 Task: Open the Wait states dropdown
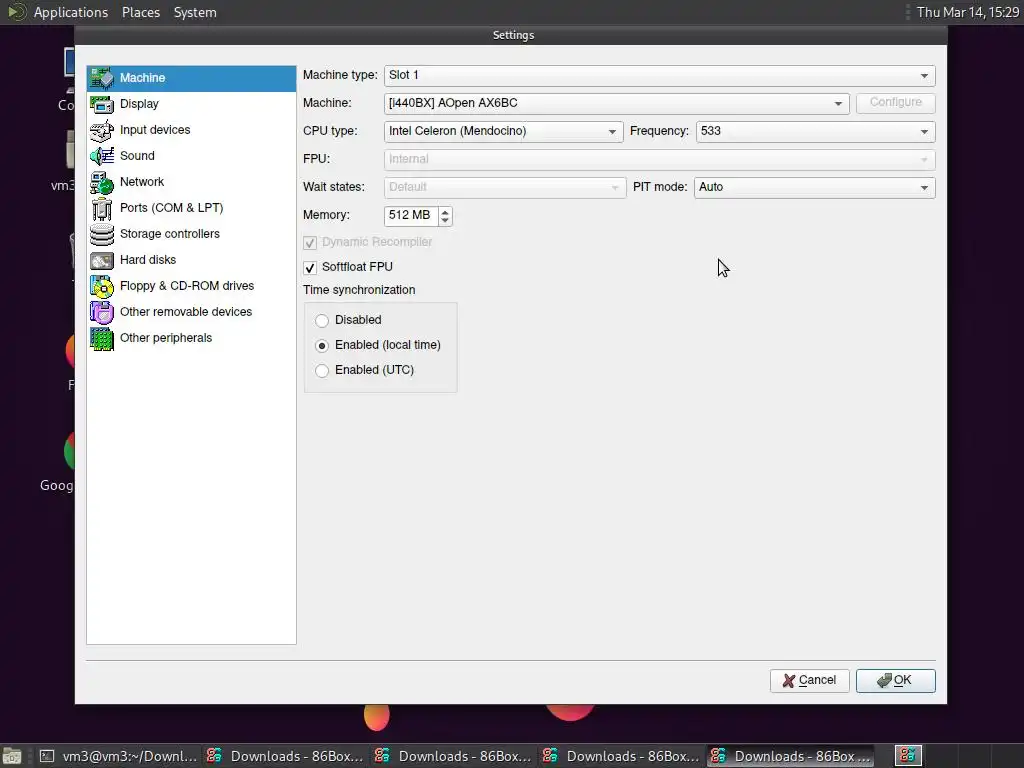505,187
